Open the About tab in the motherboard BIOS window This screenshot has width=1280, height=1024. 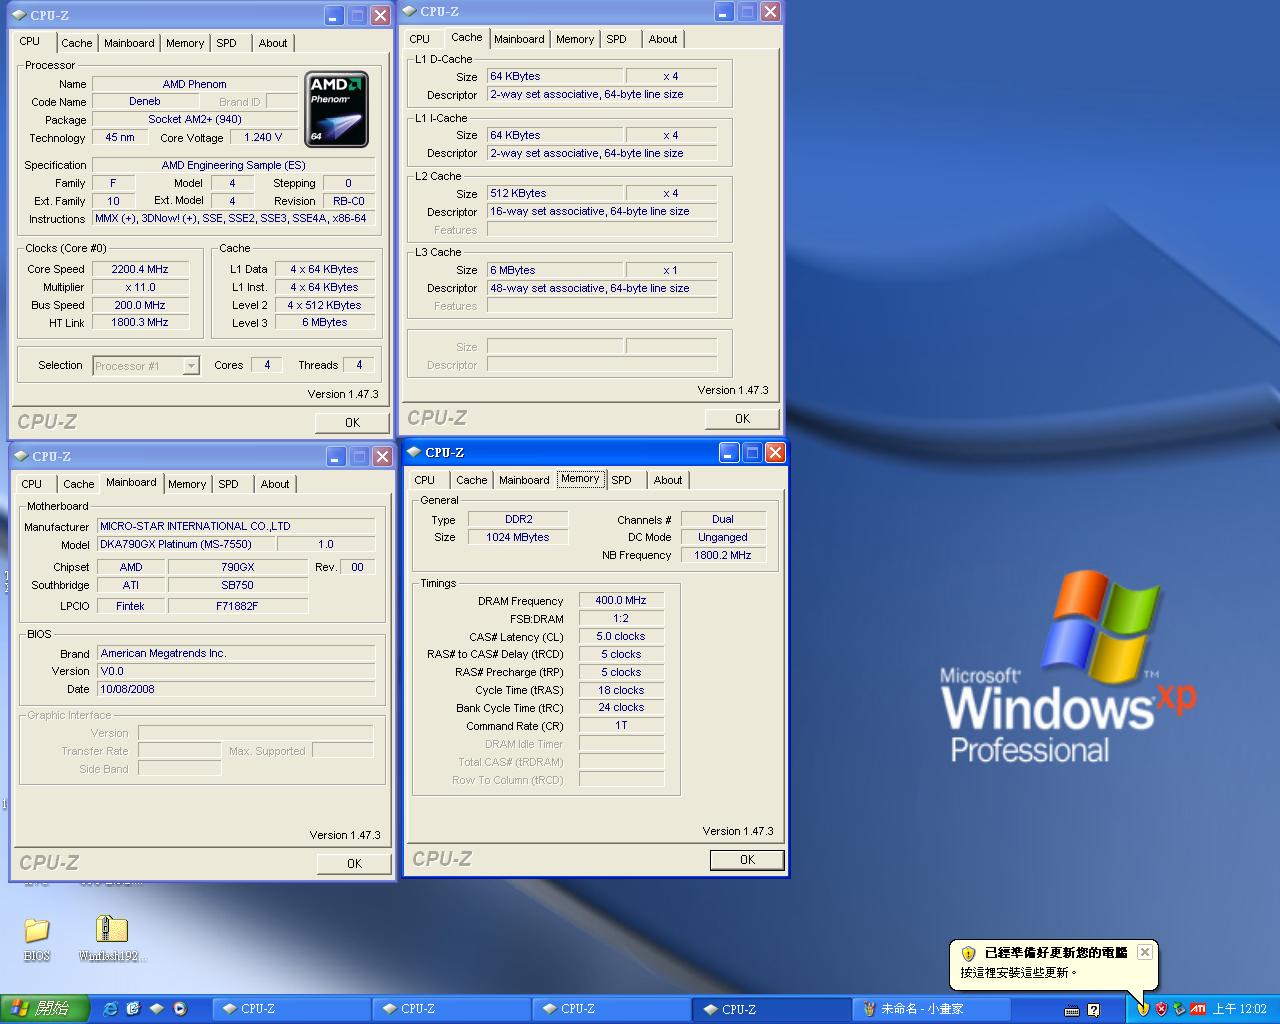tap(275, 484)
